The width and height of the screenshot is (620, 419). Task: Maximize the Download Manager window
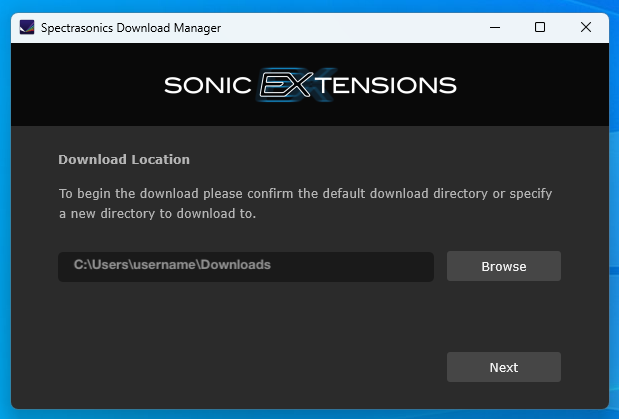tap(540, 27)
